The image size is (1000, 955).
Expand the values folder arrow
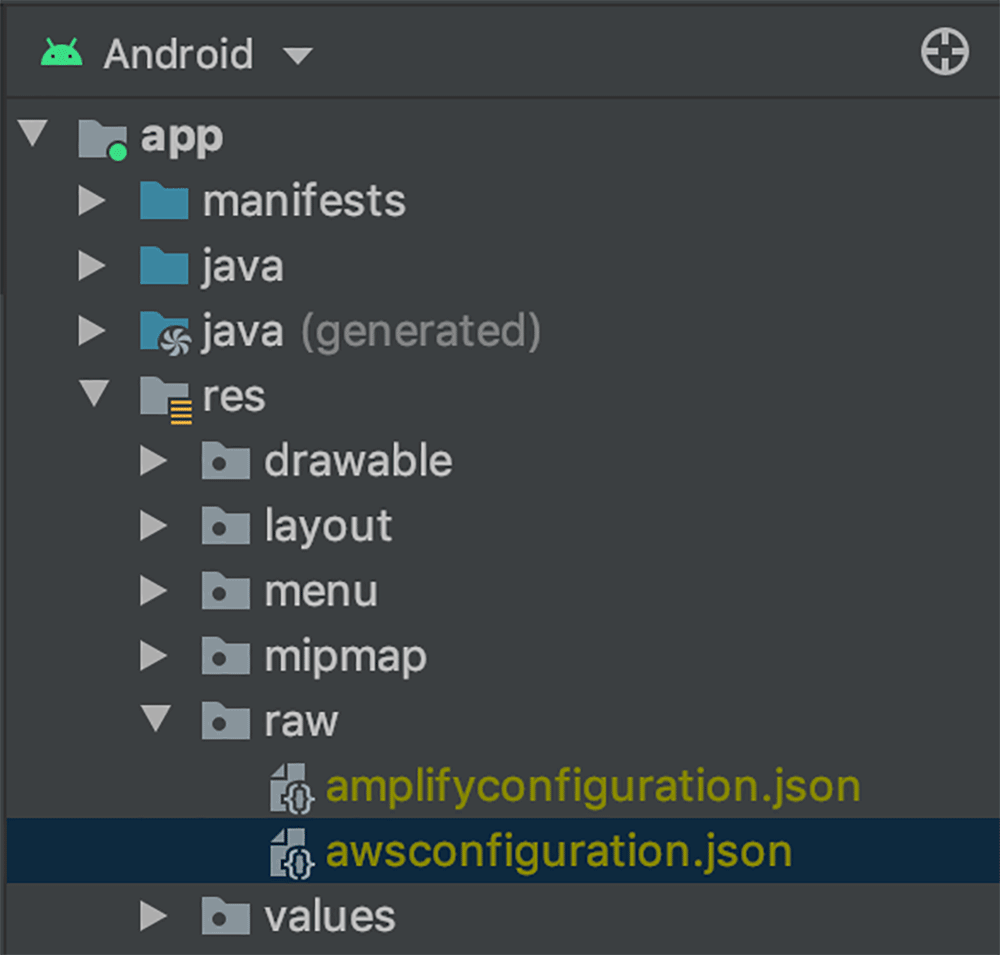click(154, 916)
